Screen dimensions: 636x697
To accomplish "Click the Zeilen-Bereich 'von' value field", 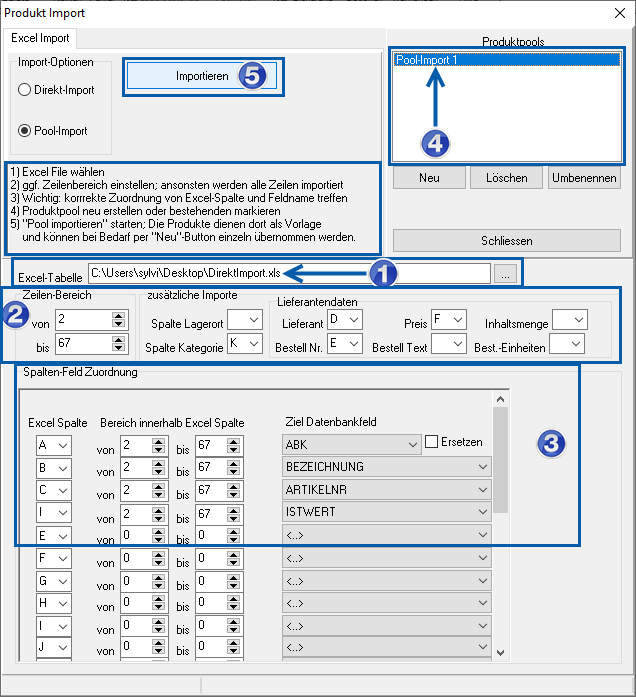I will point(84,320).
